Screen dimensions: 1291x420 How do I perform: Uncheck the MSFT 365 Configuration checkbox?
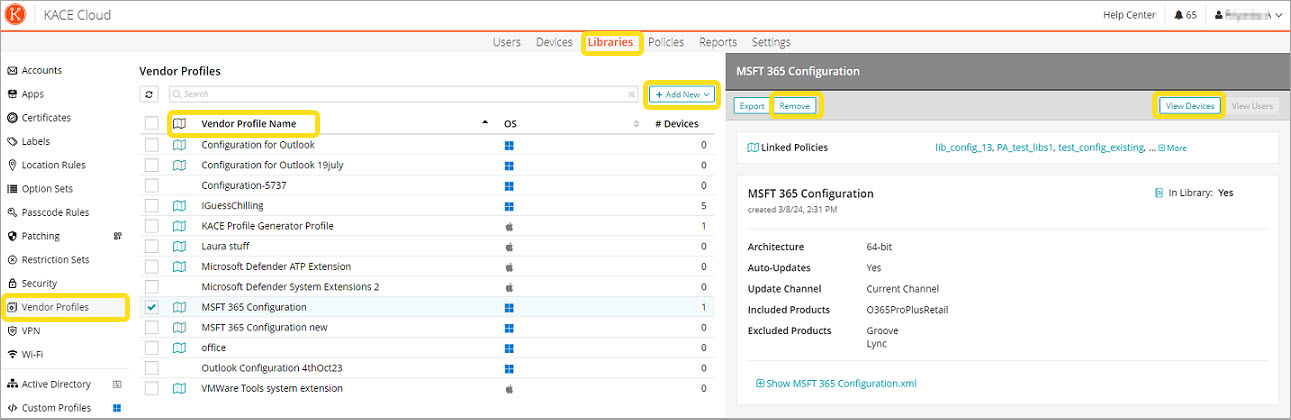pyautogui.click(x=151, y=307)
